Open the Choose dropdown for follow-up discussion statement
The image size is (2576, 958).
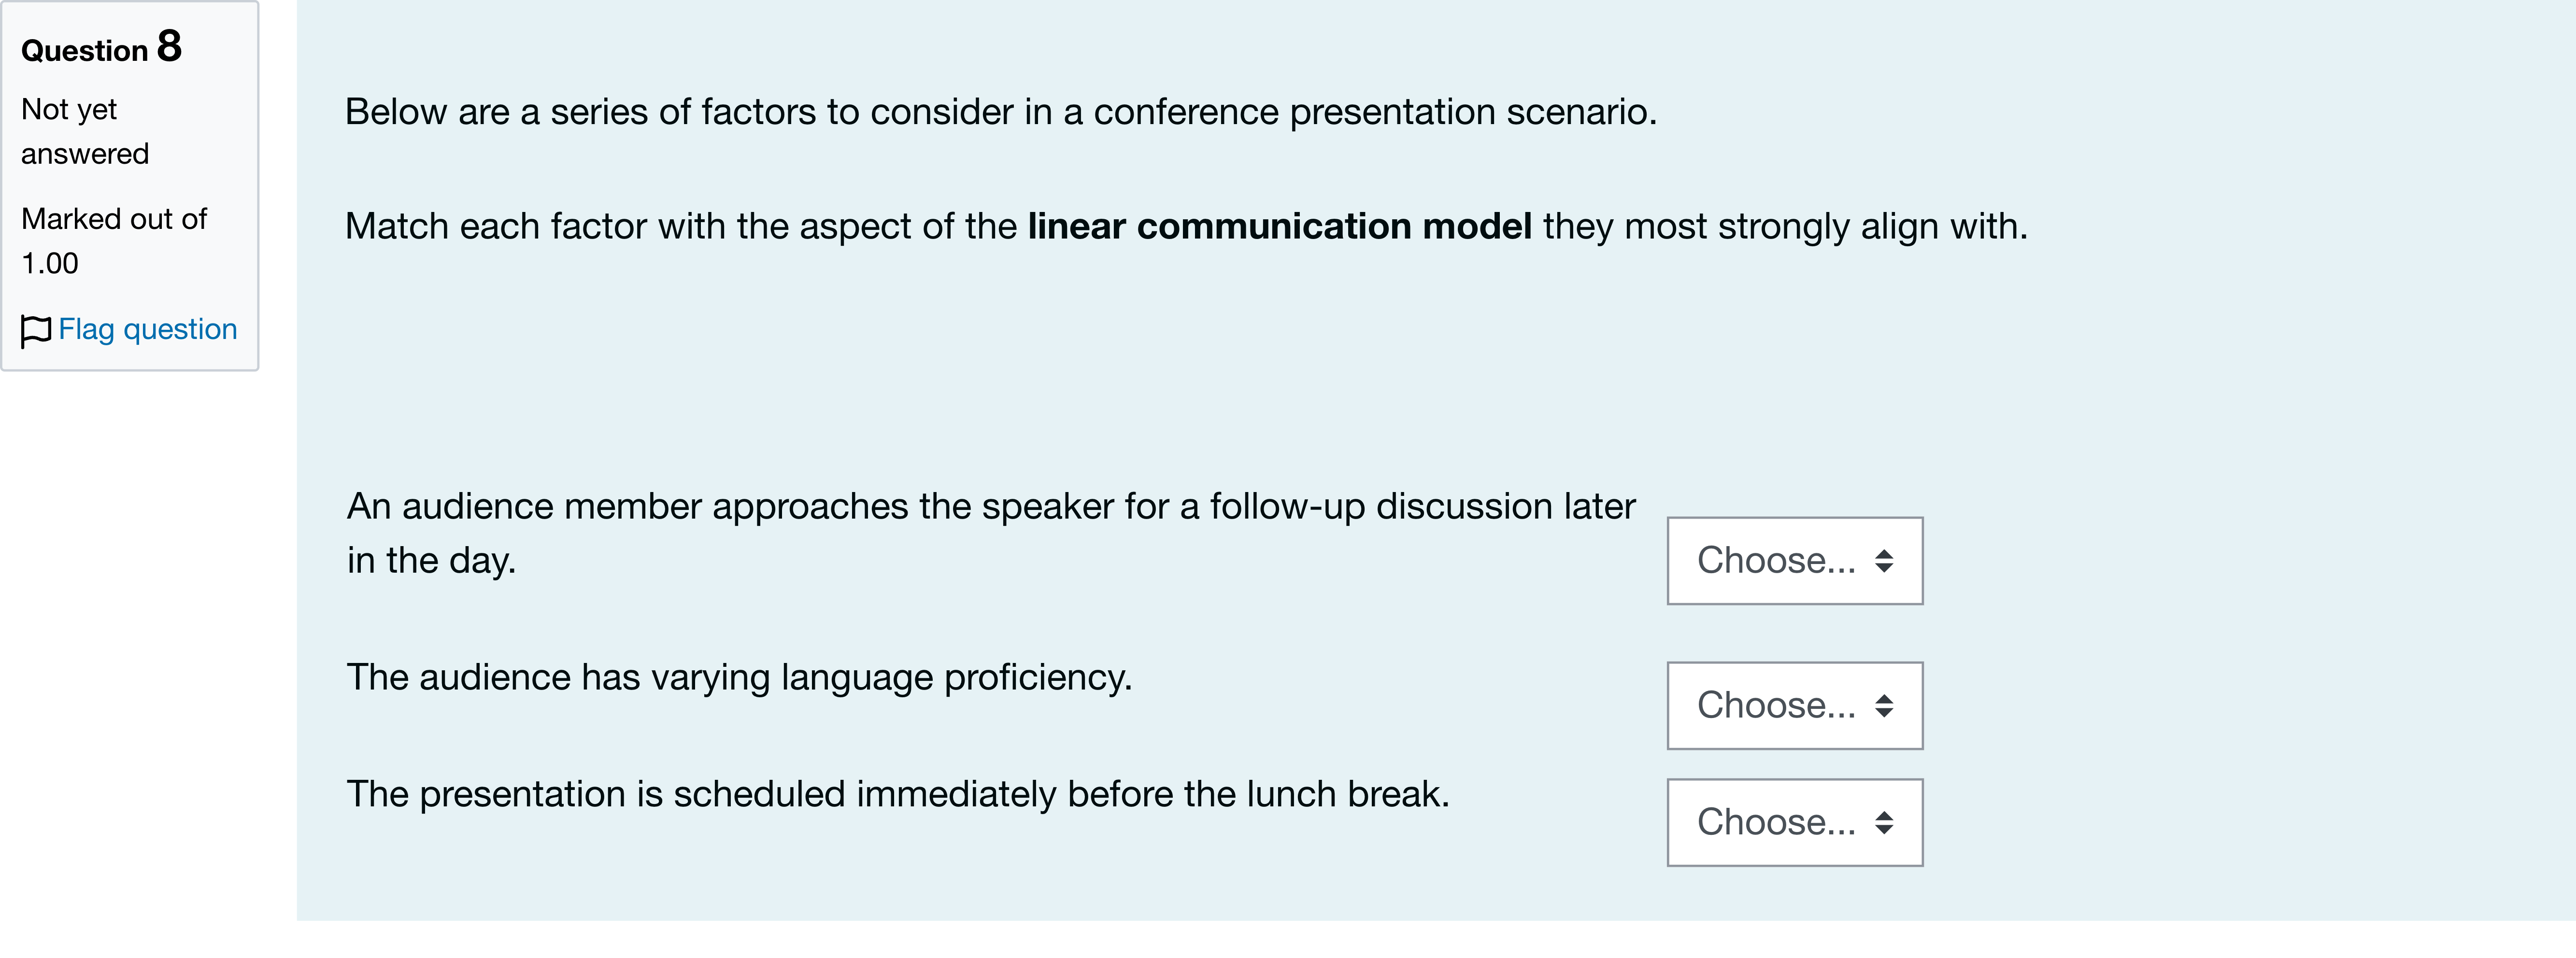pyautogui.click(x=1794, y=561)
